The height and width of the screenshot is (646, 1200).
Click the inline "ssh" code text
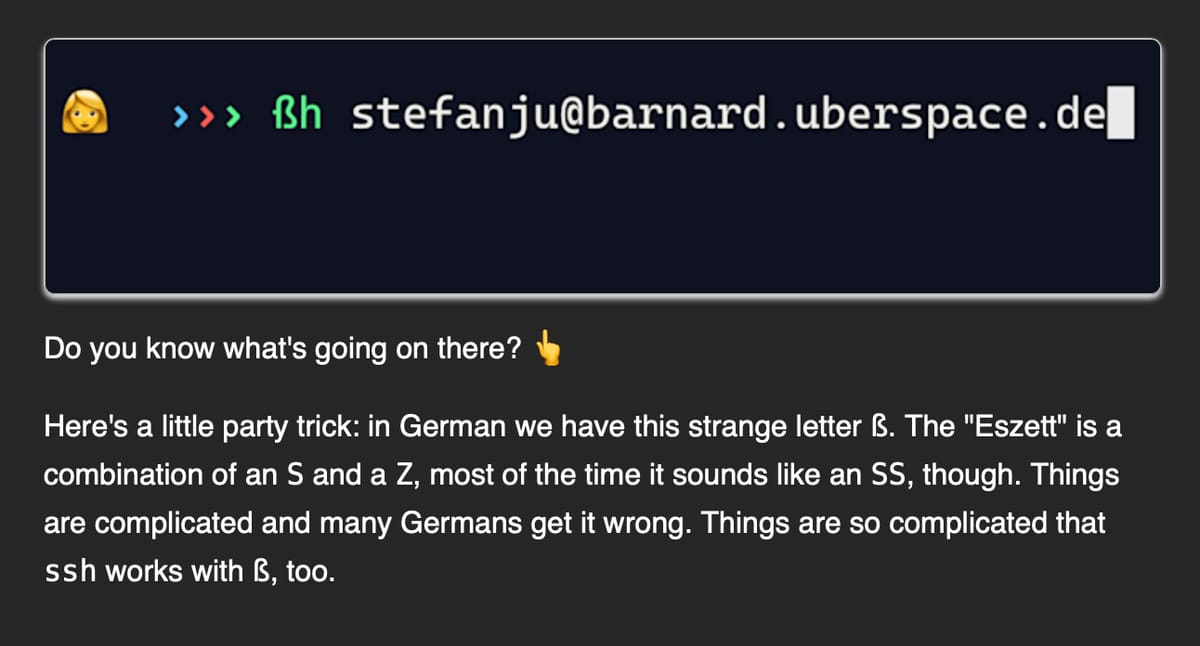pyautogui.click(x=71, y=574)
